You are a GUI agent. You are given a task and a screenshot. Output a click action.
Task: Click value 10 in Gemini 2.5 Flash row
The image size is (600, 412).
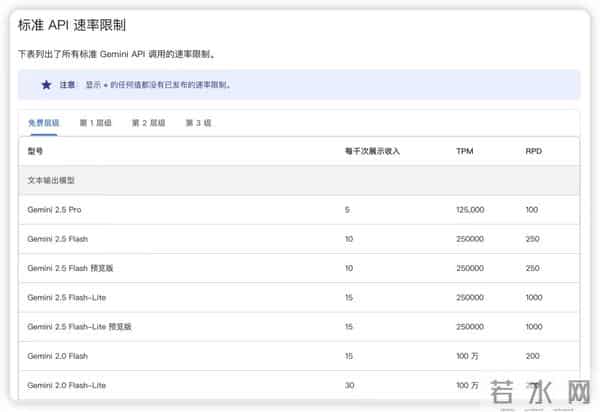point(349,239)
